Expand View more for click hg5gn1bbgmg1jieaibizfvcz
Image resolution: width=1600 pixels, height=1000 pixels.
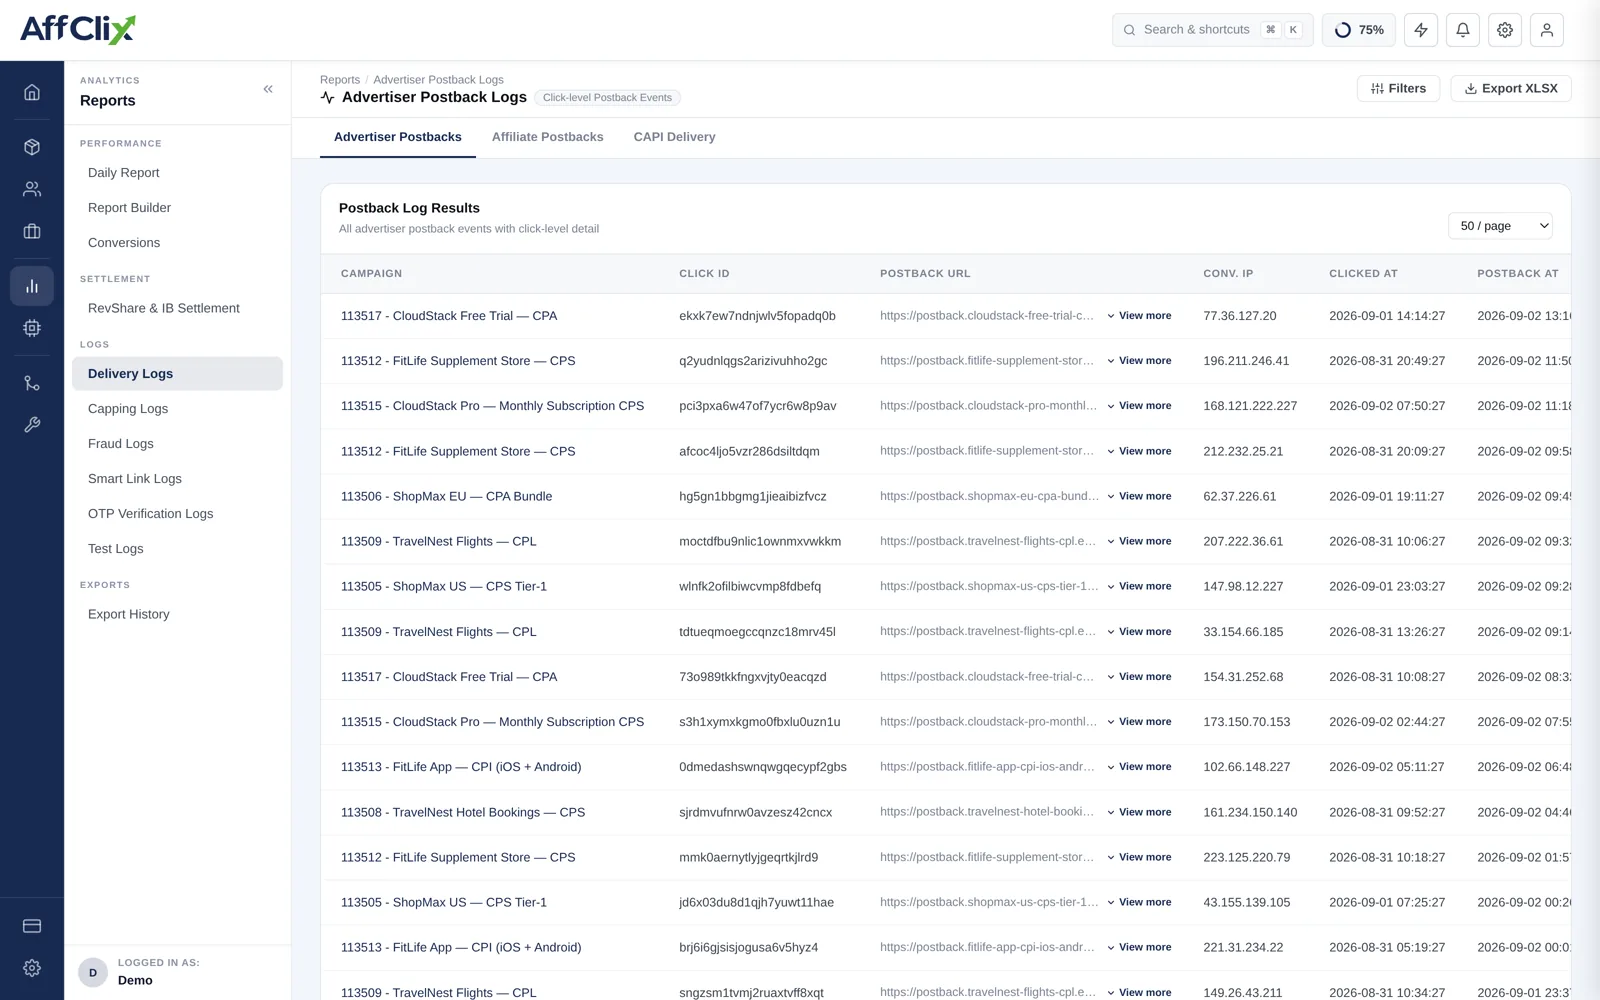(1139, 496)
